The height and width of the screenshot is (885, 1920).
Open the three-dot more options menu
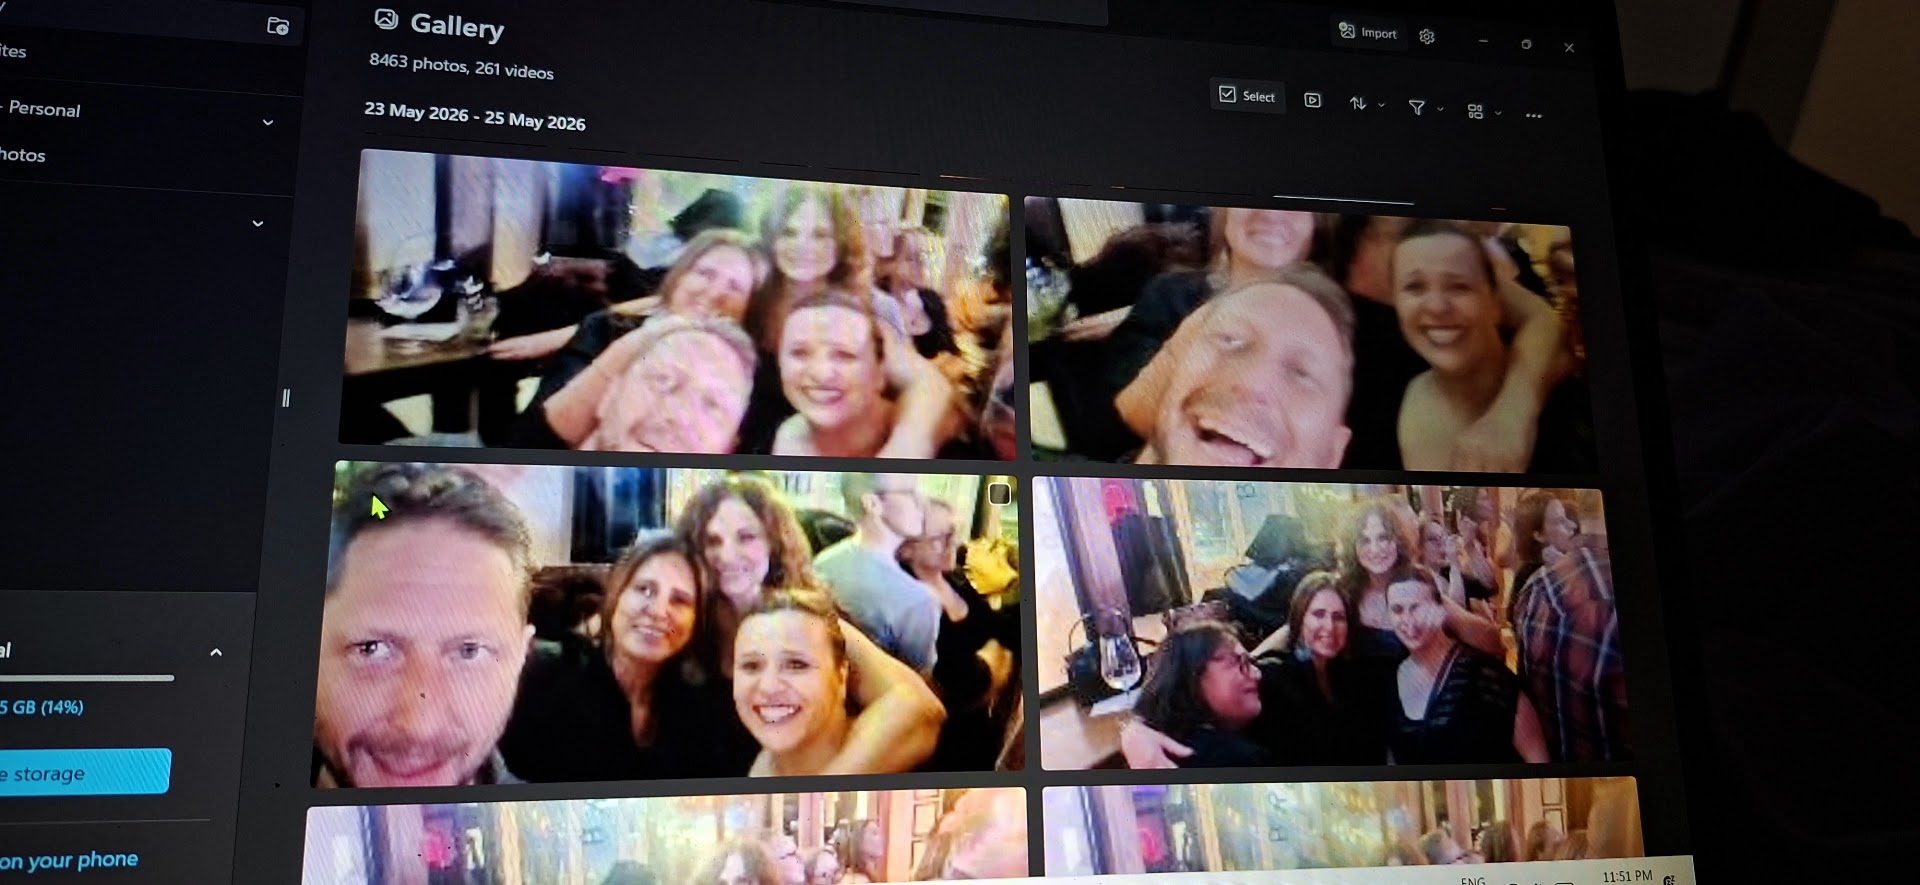1533,115
